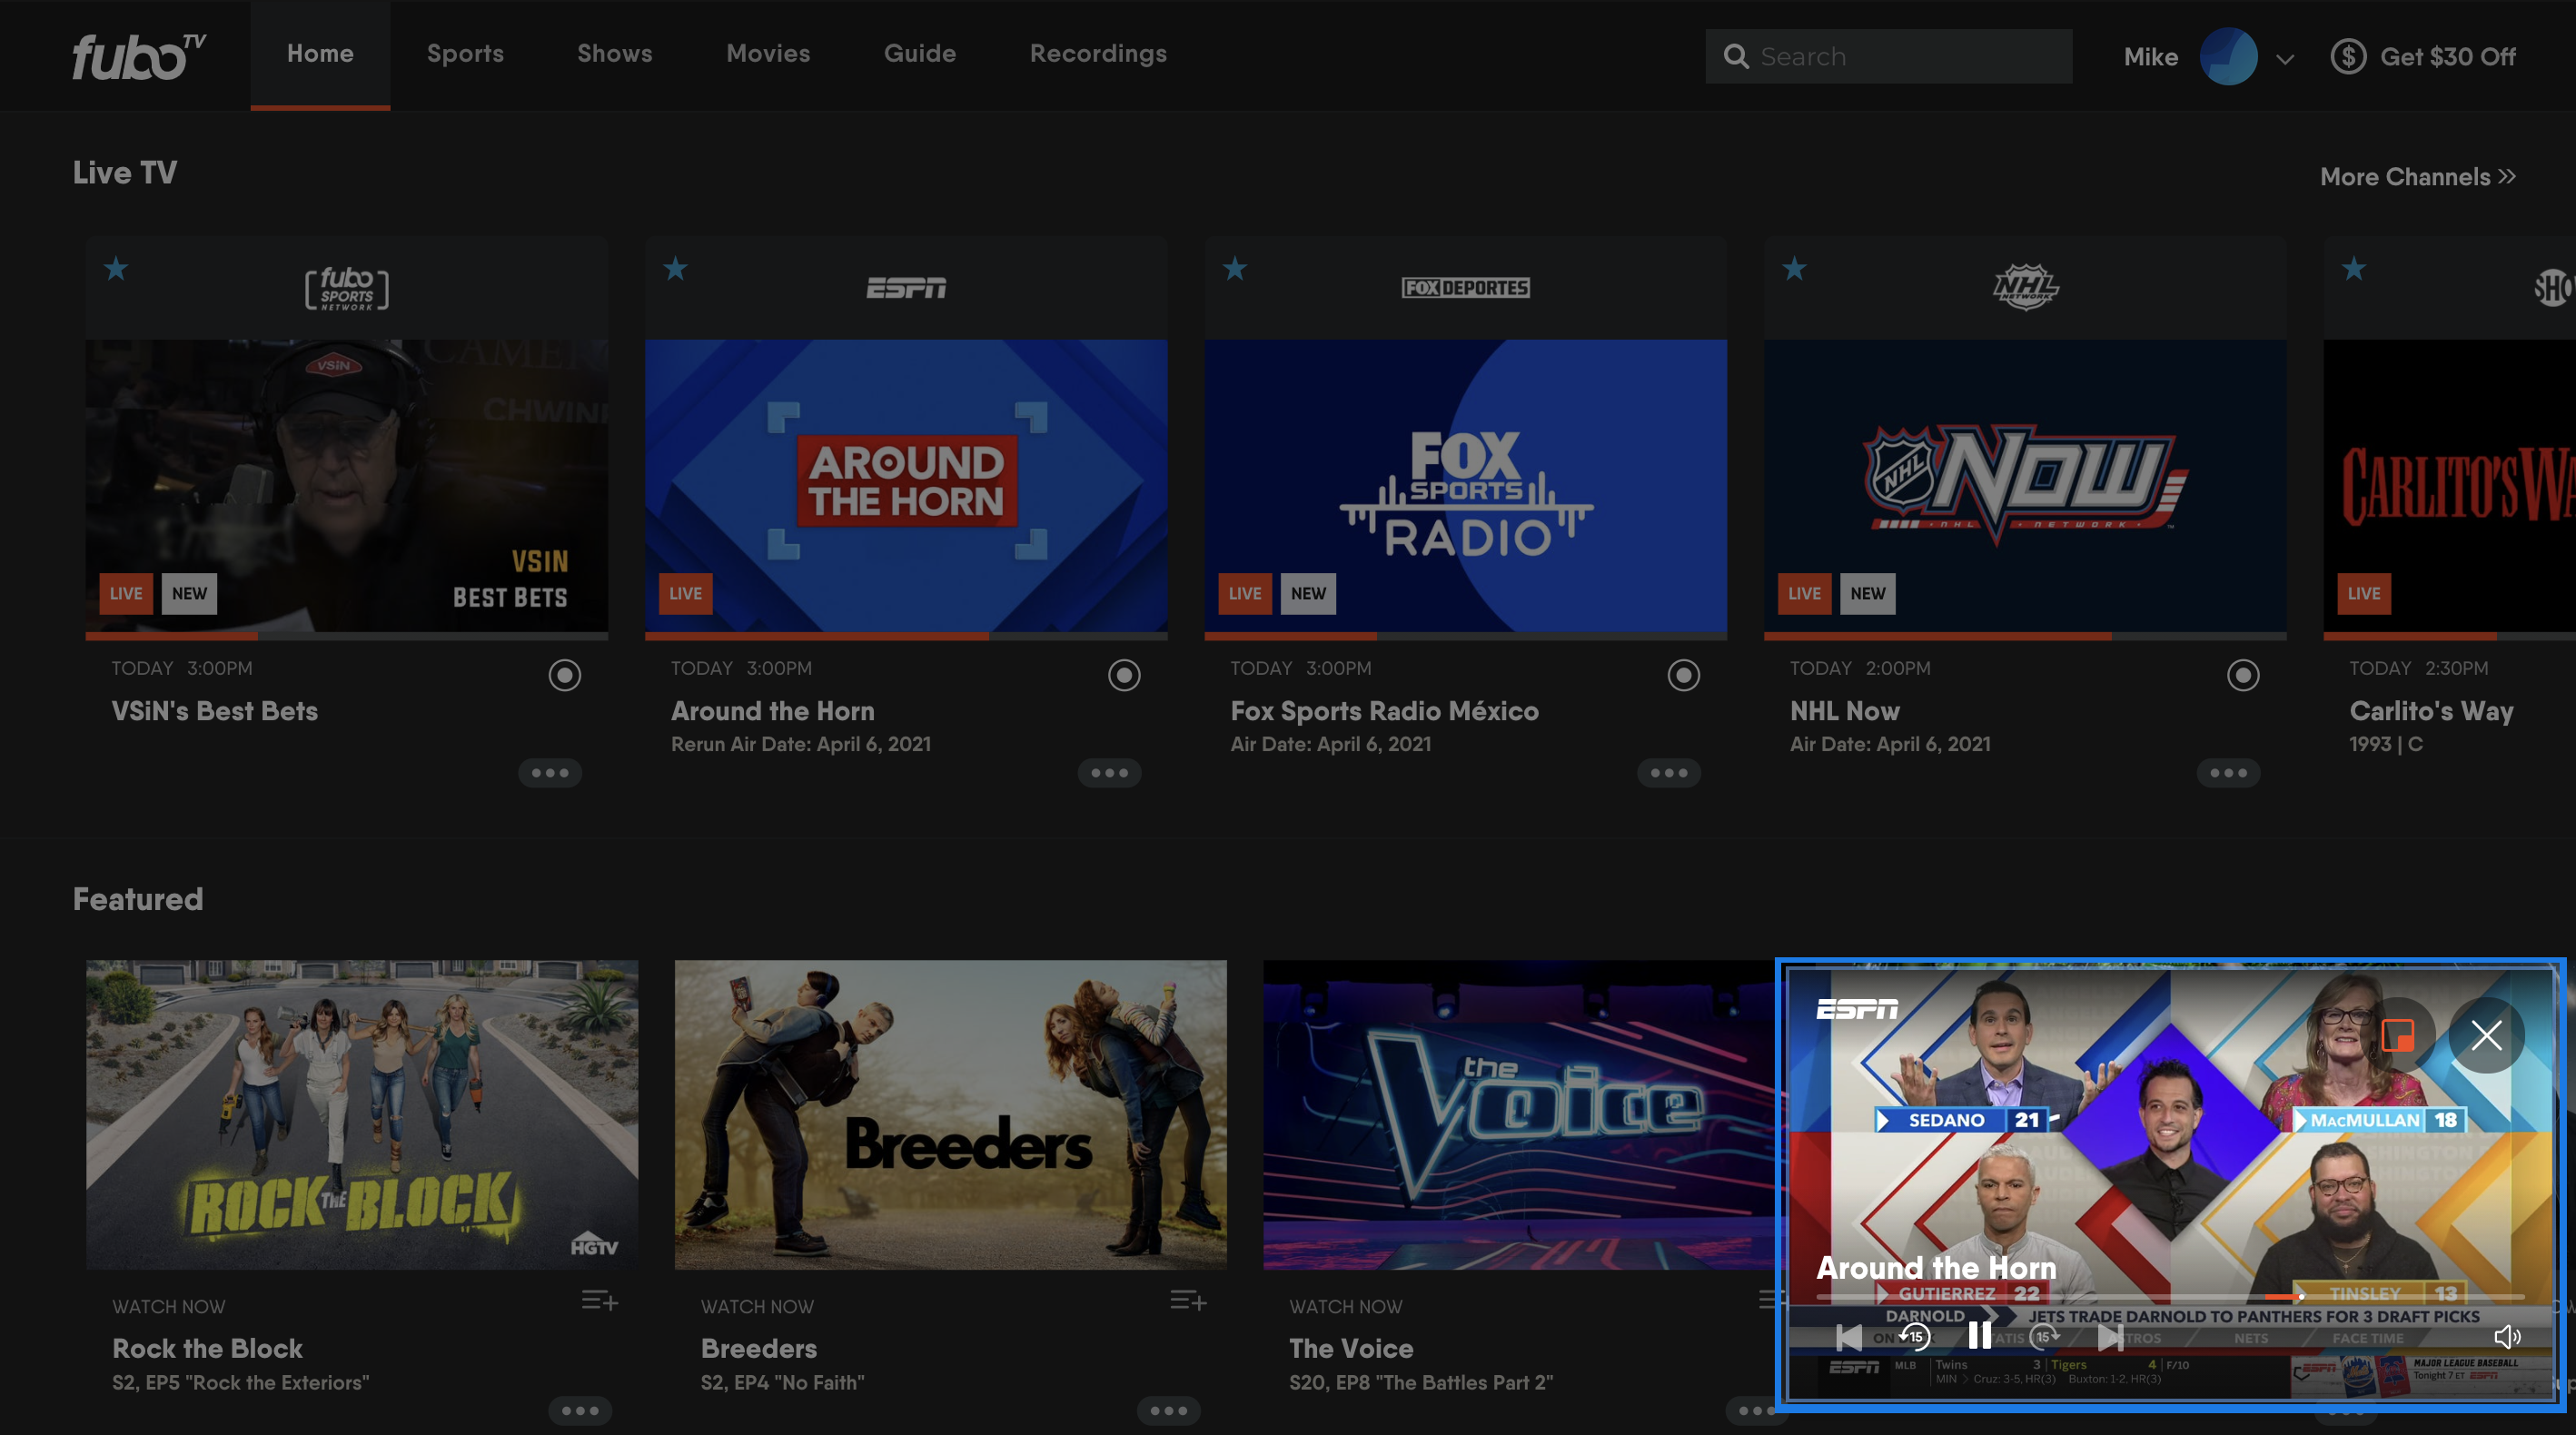The height and width of the screenshot is (1435, 2576).
Task: Open the Around the Horn title link
Action: click(x=772, y=711)
